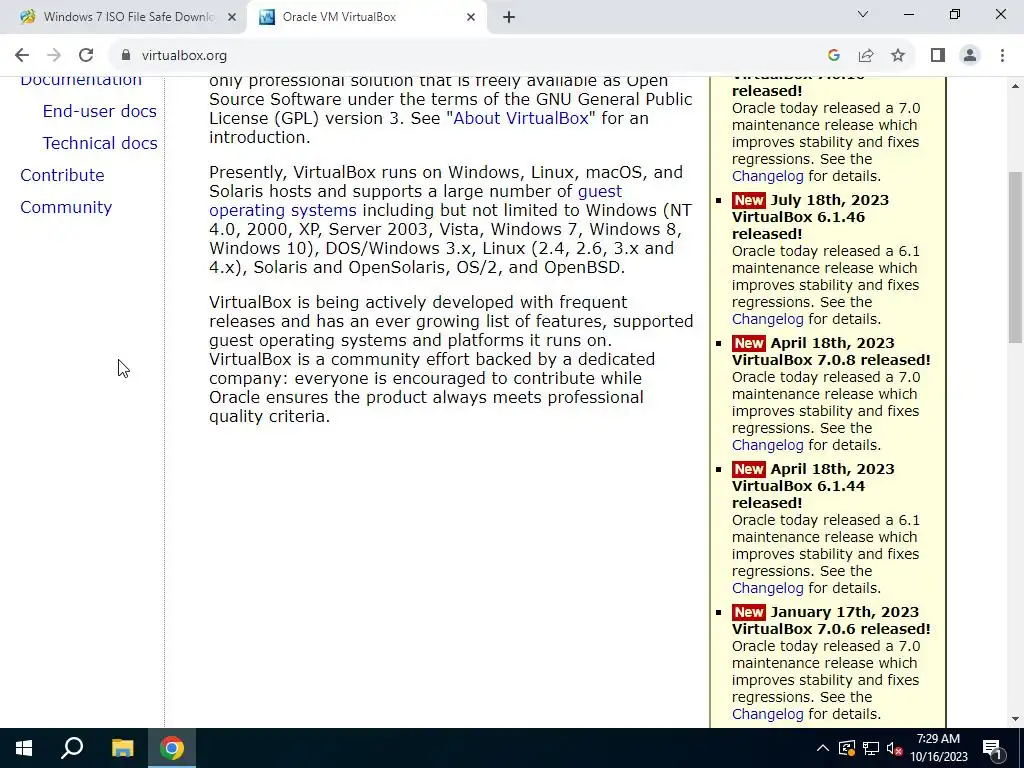This screenshot has height=768, width=1024.
Task: Visit the Community section
Action: tap(66, 207)
